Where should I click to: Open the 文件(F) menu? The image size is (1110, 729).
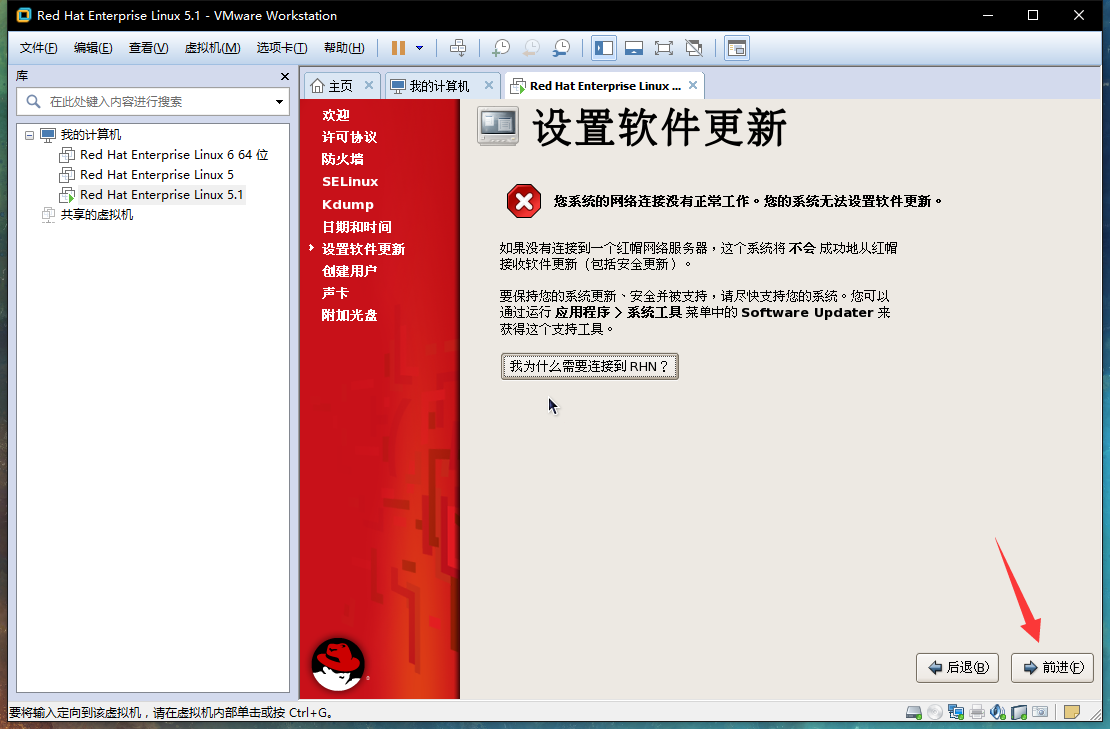(38, 48)
